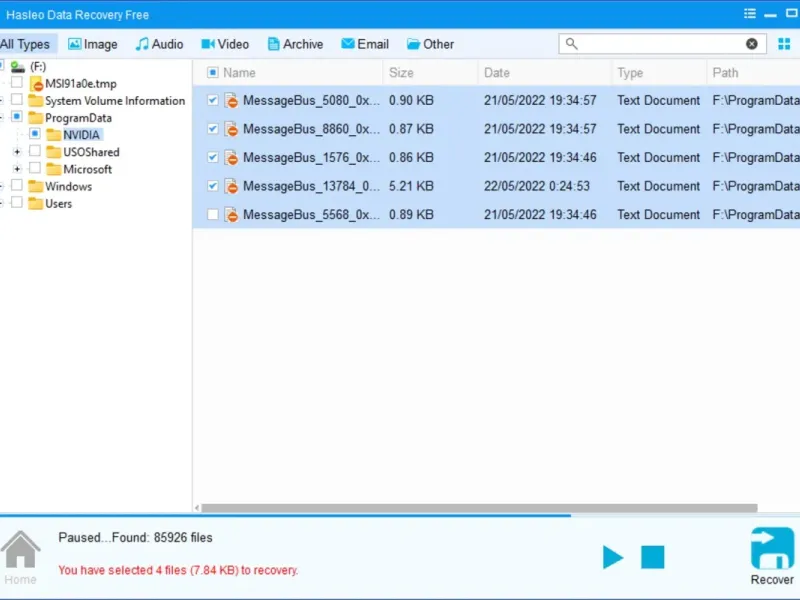Click the F: drive icon
The height and width of the screenshot is (600, 800).
click(x=18, y=67)
